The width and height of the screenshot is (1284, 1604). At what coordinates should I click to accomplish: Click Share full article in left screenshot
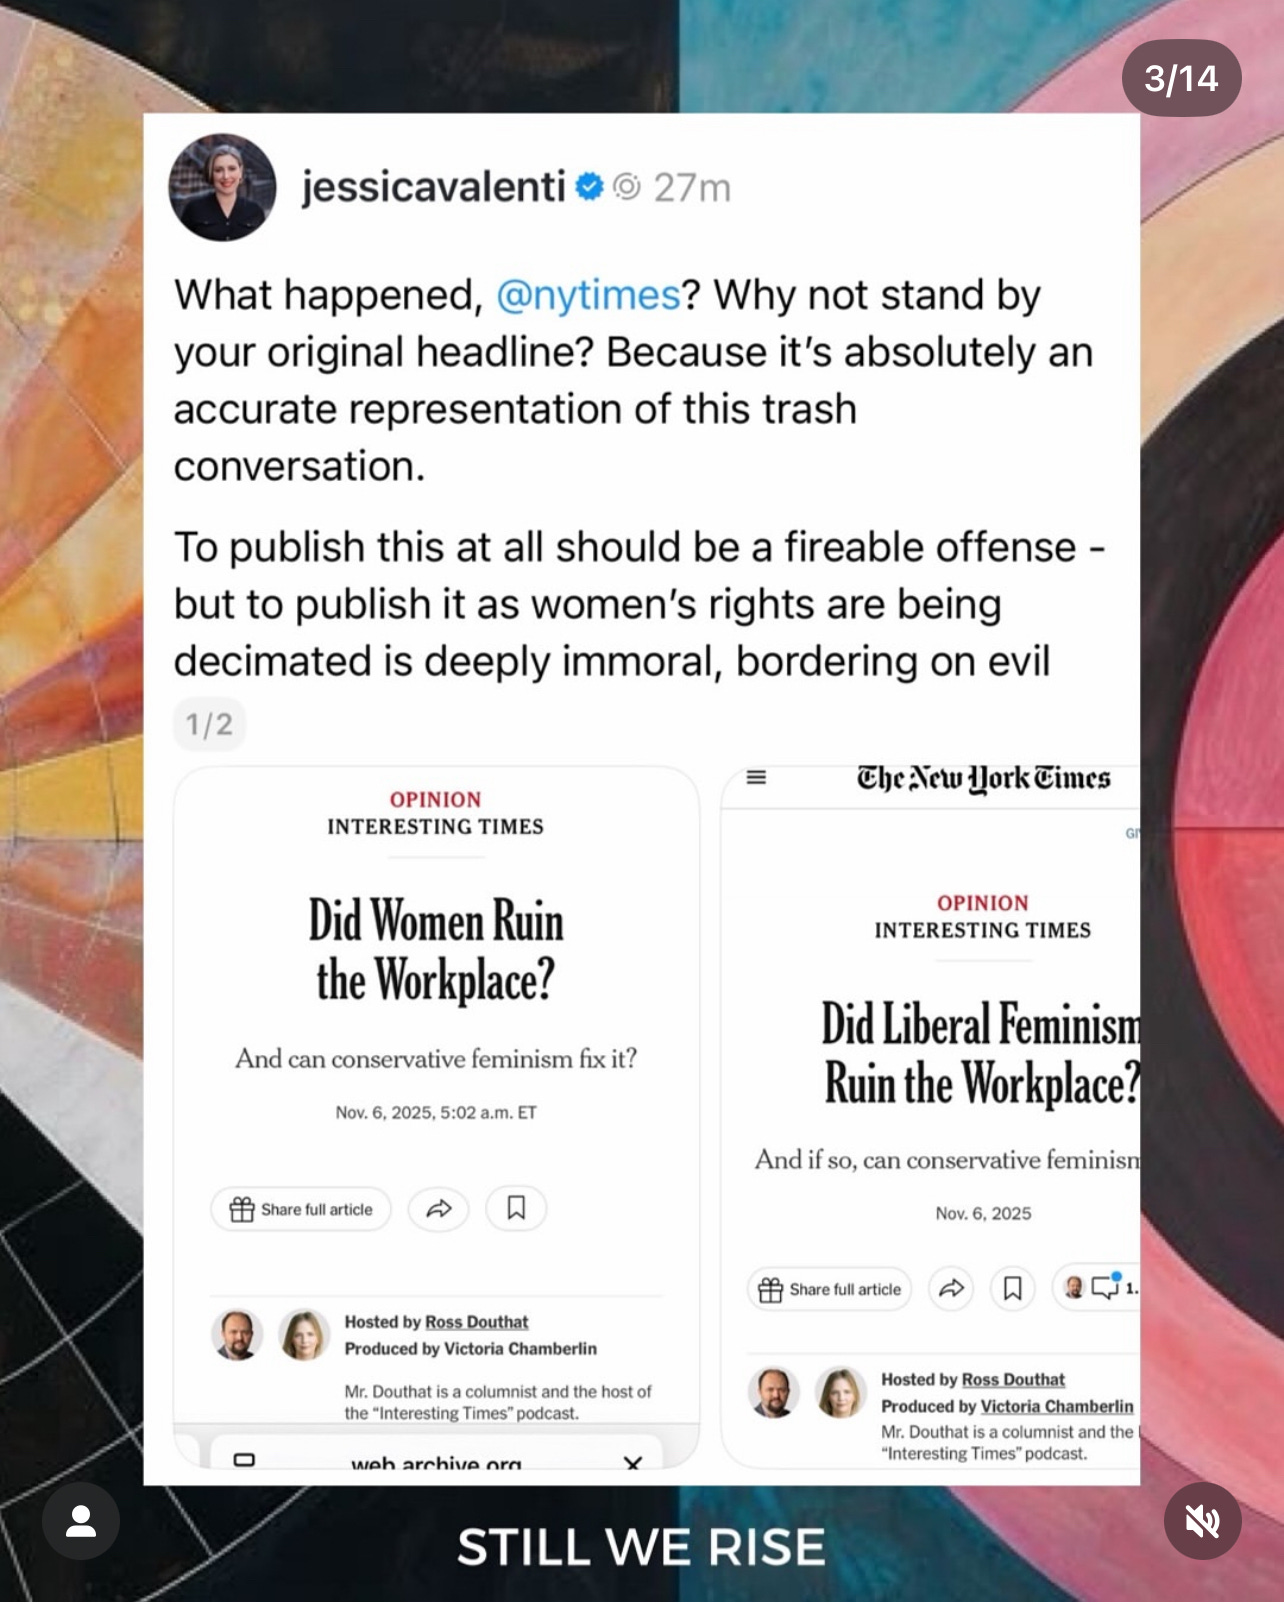click(301, 1209)
